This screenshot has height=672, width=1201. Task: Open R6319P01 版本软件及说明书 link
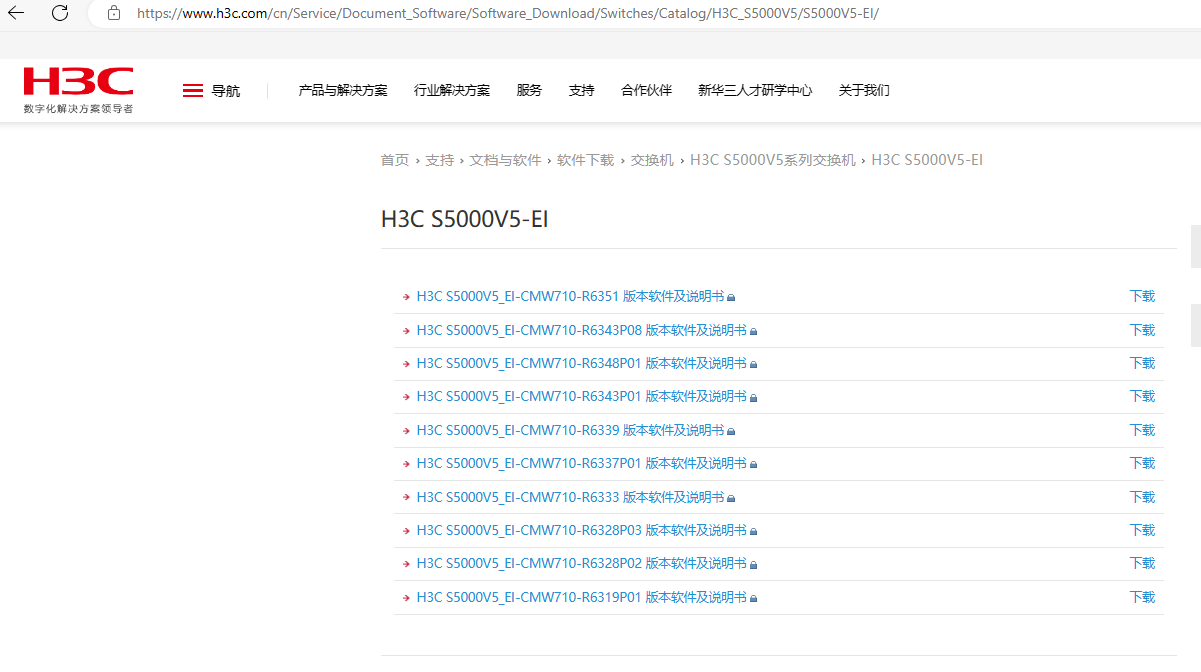[x=581, y=597]
